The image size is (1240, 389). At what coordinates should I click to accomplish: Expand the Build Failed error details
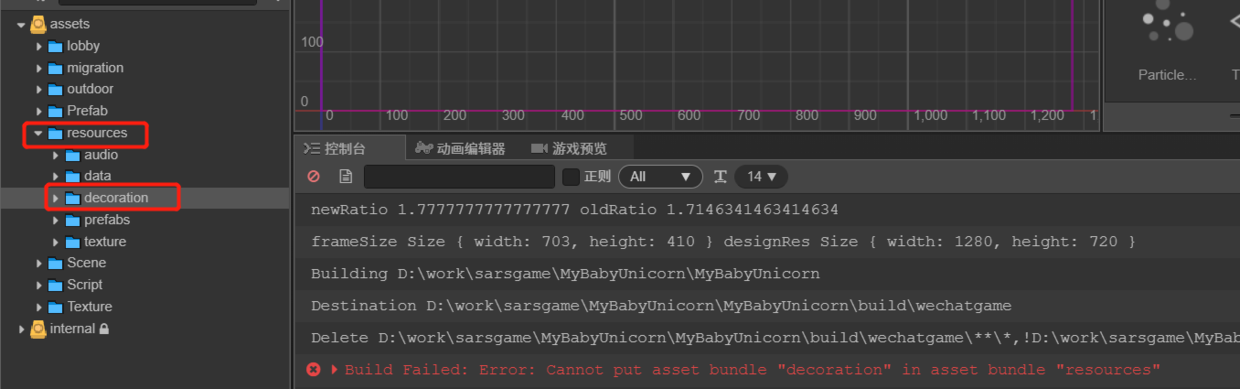pos(334,370)
